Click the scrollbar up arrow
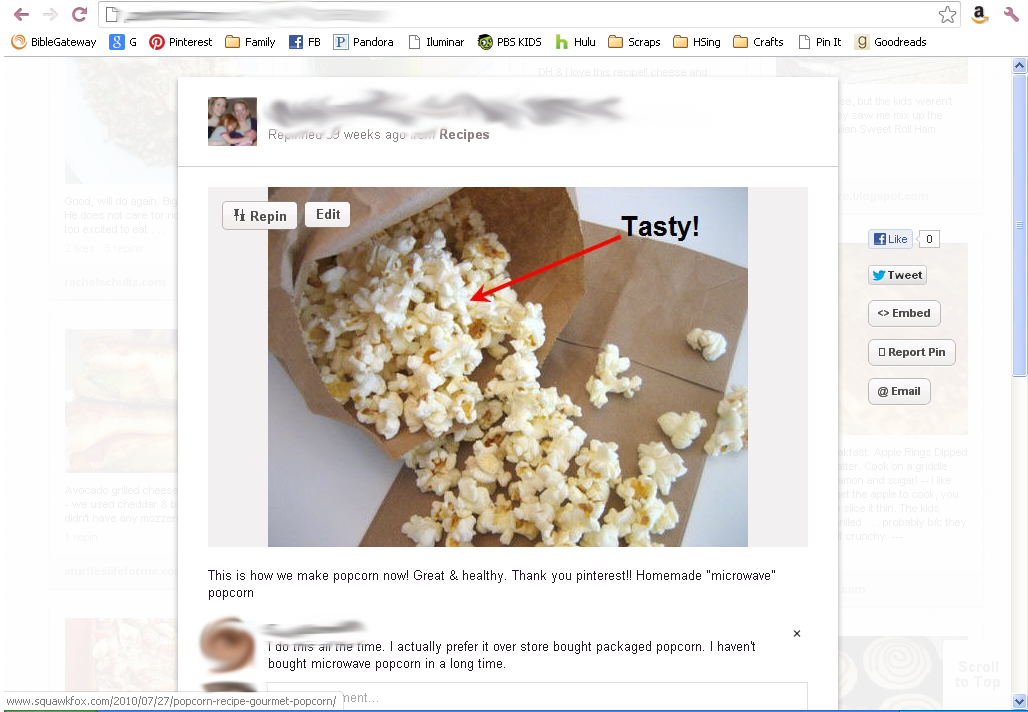This screenshot has height=712, width=1028. click(1019, 64)
